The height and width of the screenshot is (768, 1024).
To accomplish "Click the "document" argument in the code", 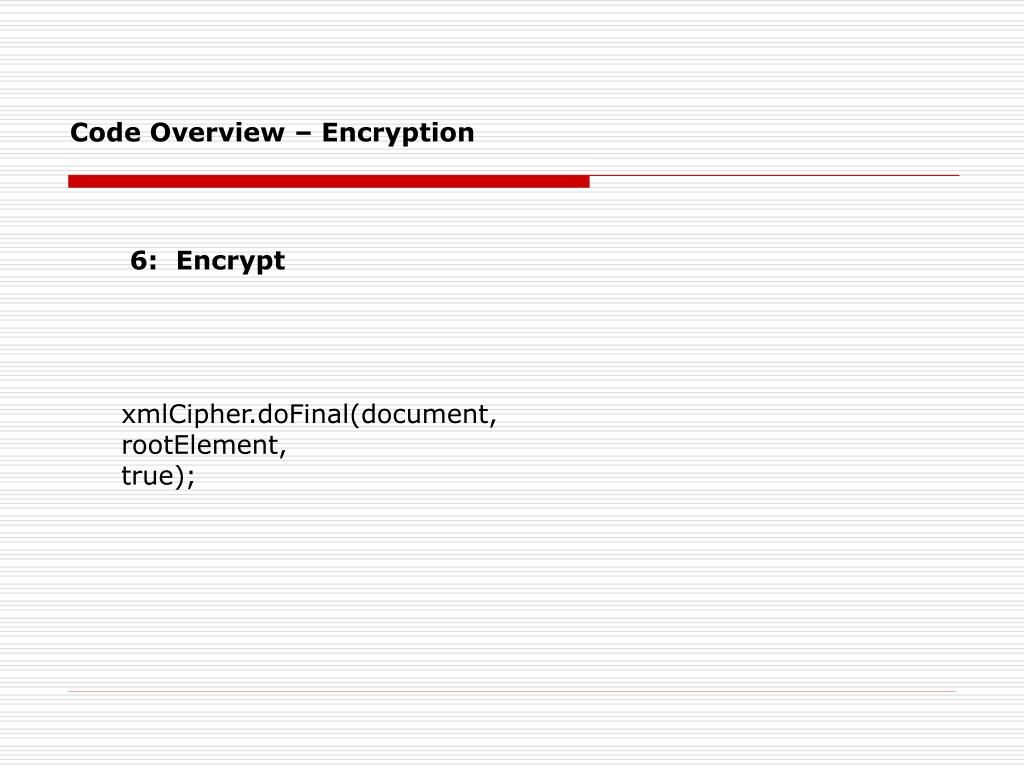I will click(x=424, y=414).
